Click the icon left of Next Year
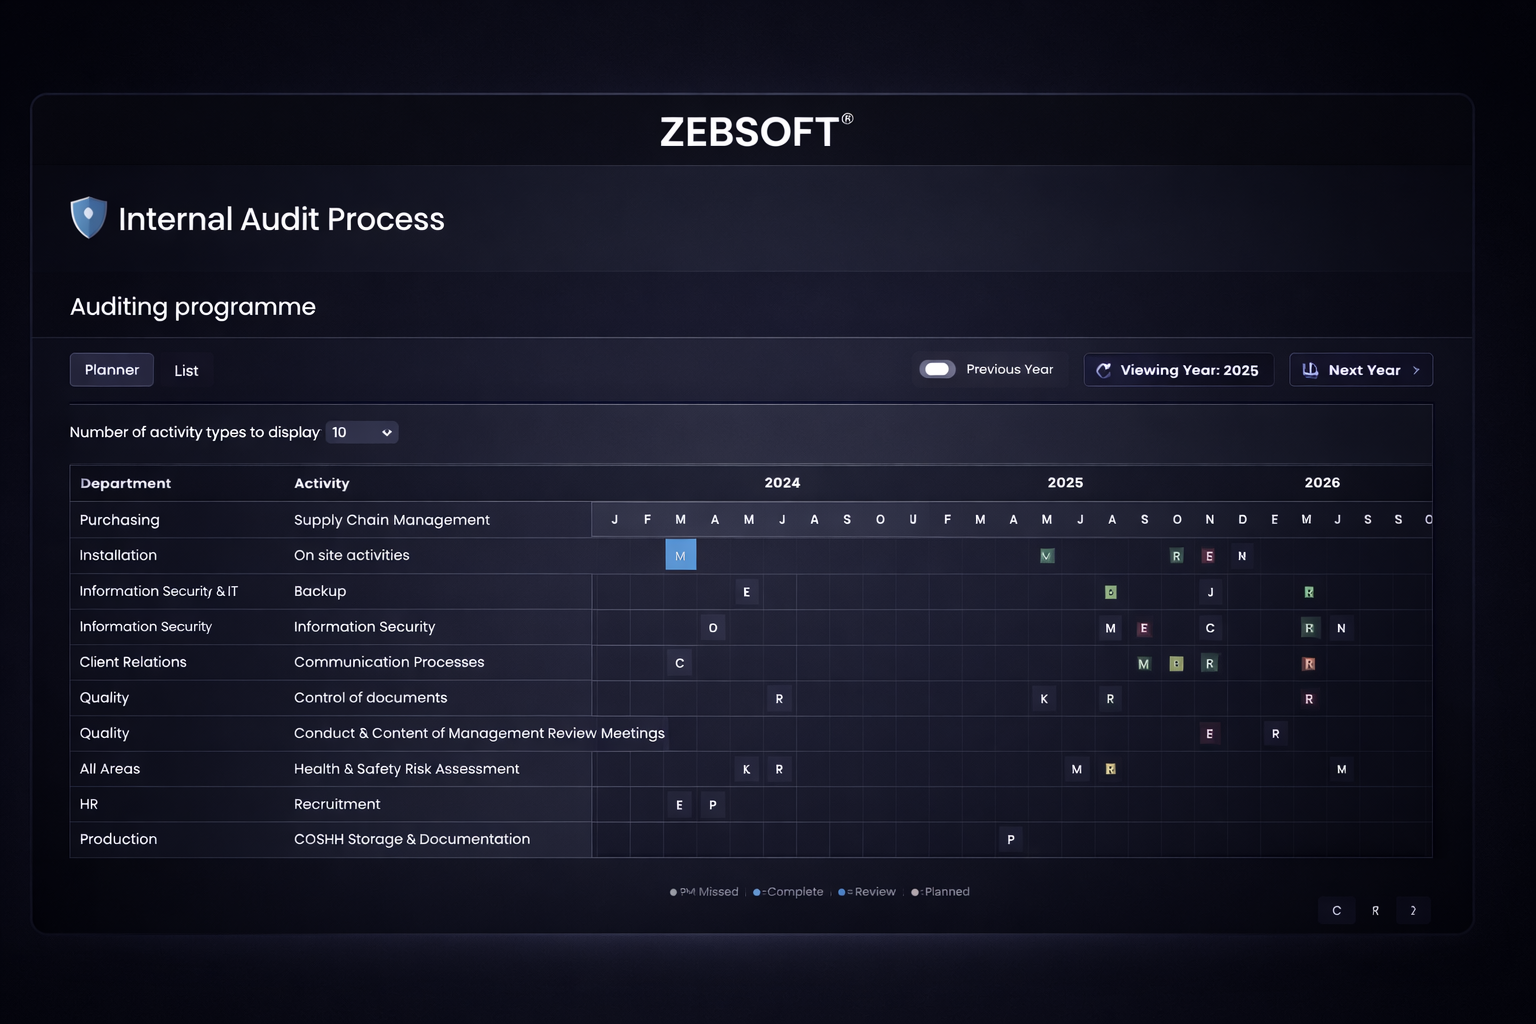This screenshot has height=1024, width=1536. click(1310, 370)
